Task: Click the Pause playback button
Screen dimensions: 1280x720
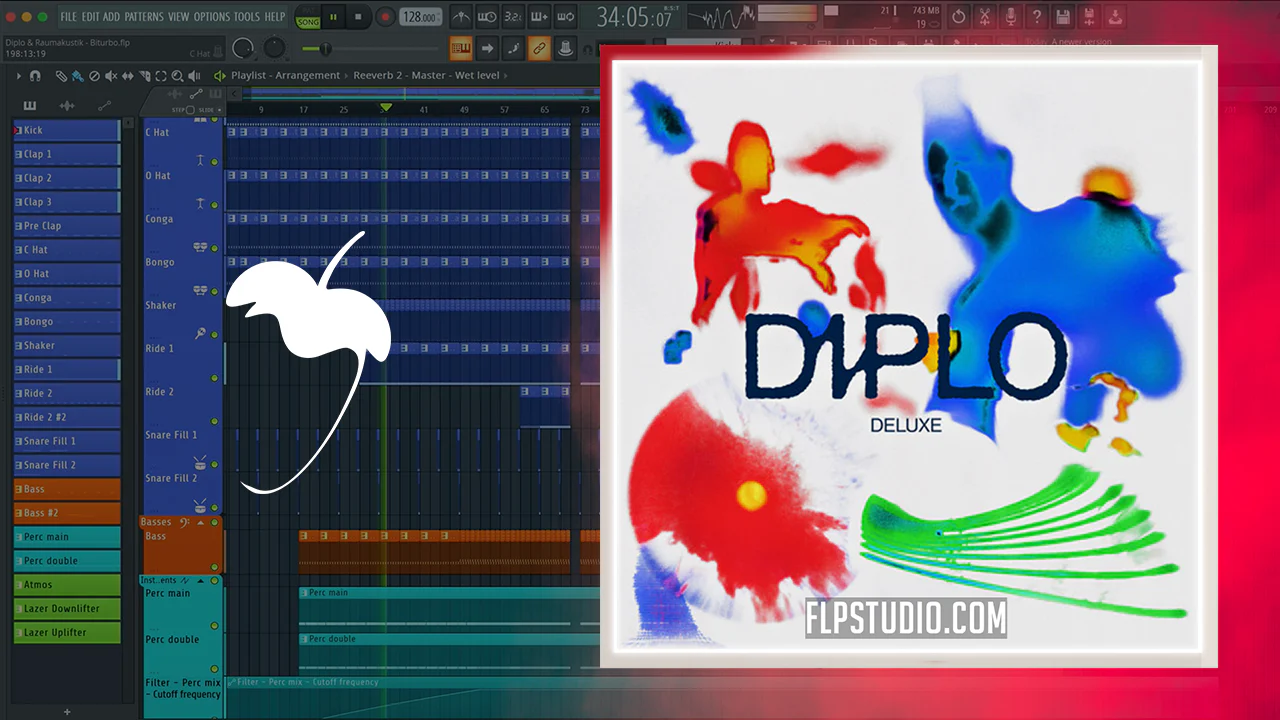Action: tap(333, 17)
